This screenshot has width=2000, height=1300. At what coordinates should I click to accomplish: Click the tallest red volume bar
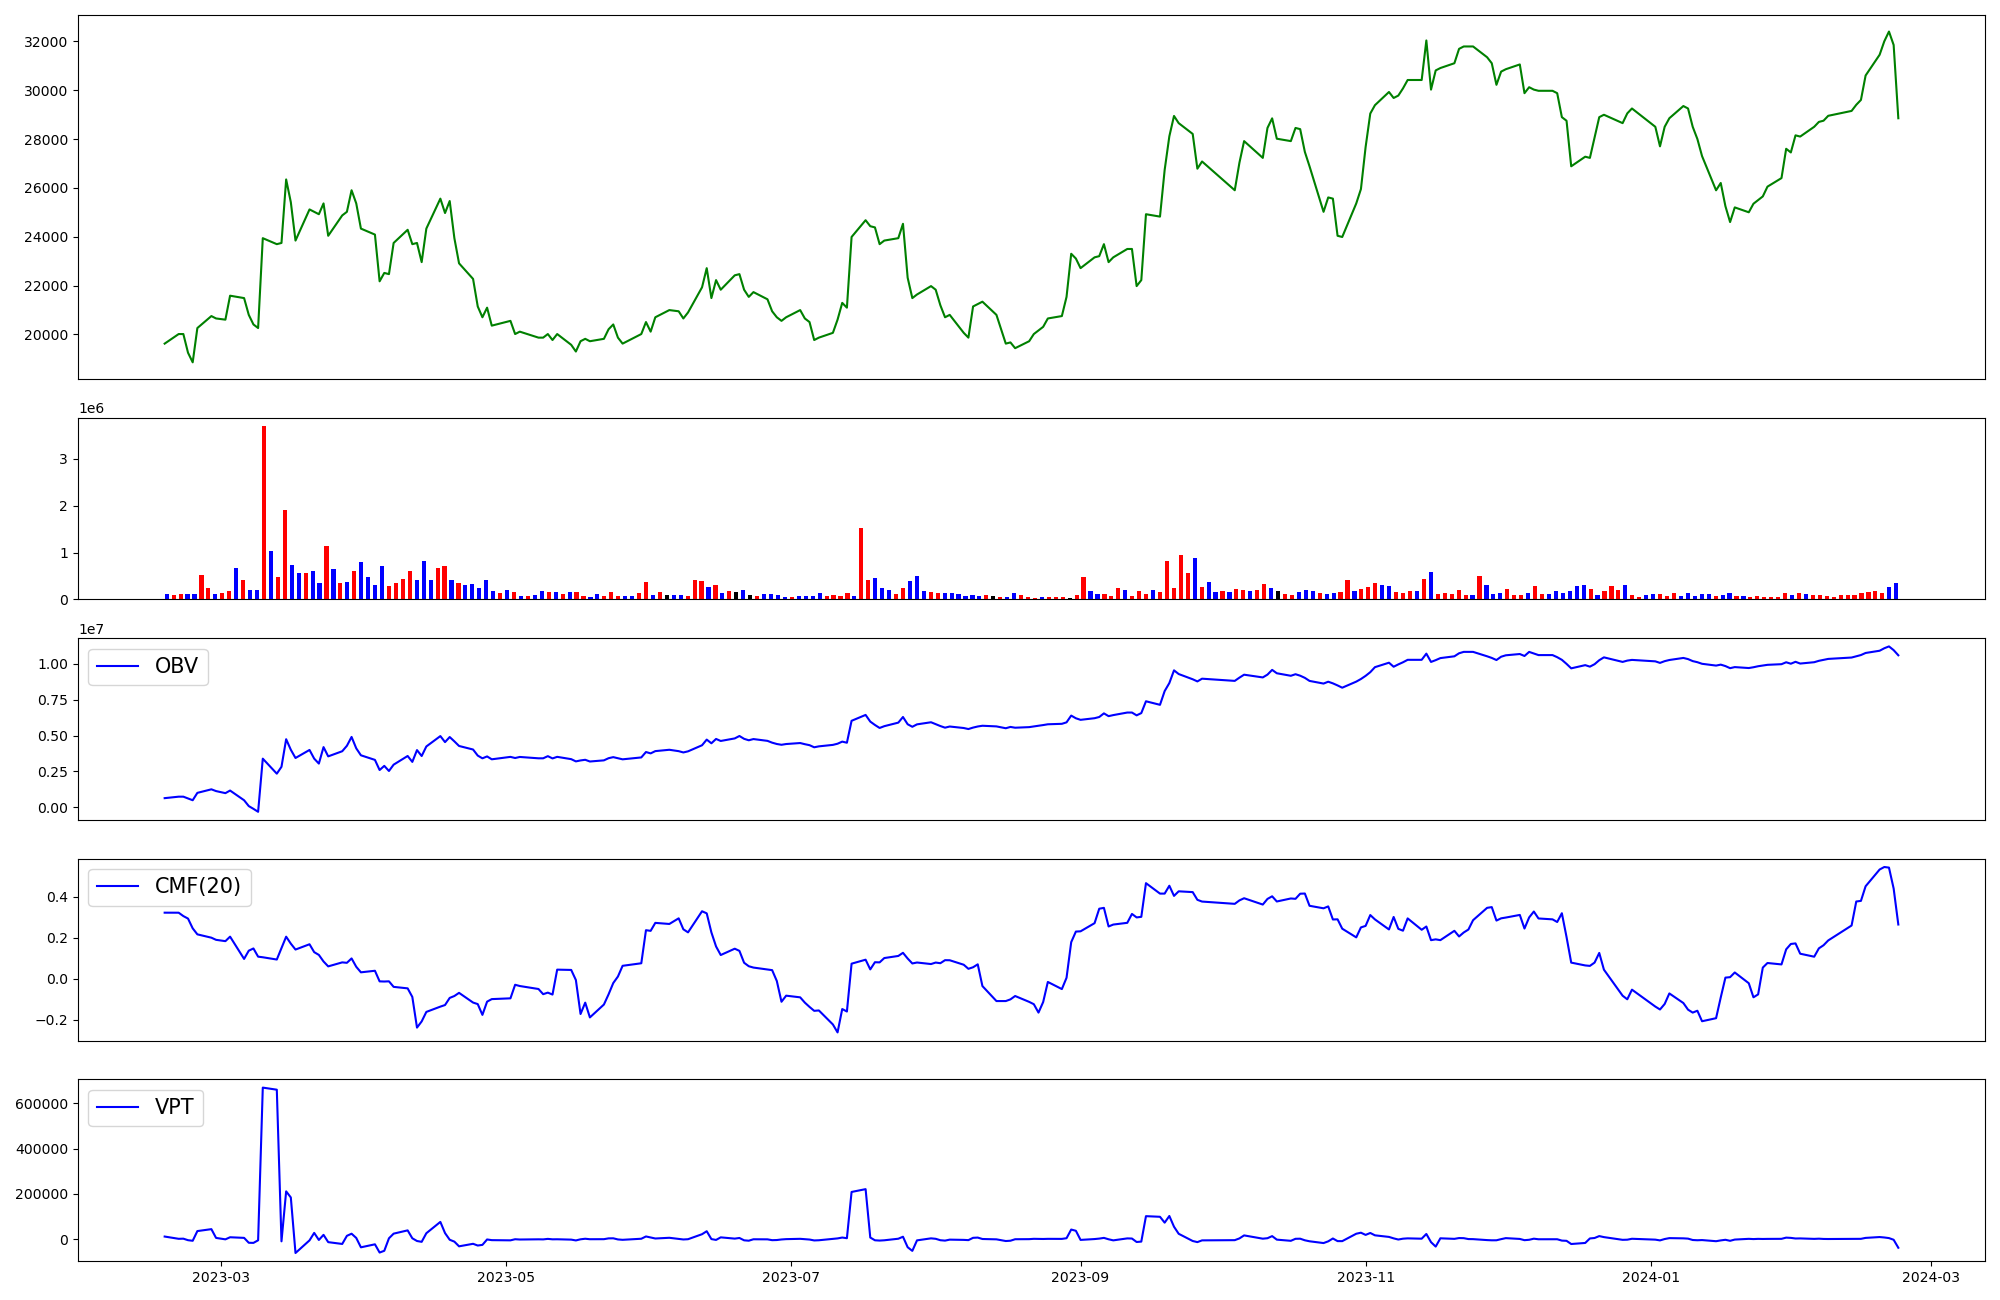[x=264, y=510]
